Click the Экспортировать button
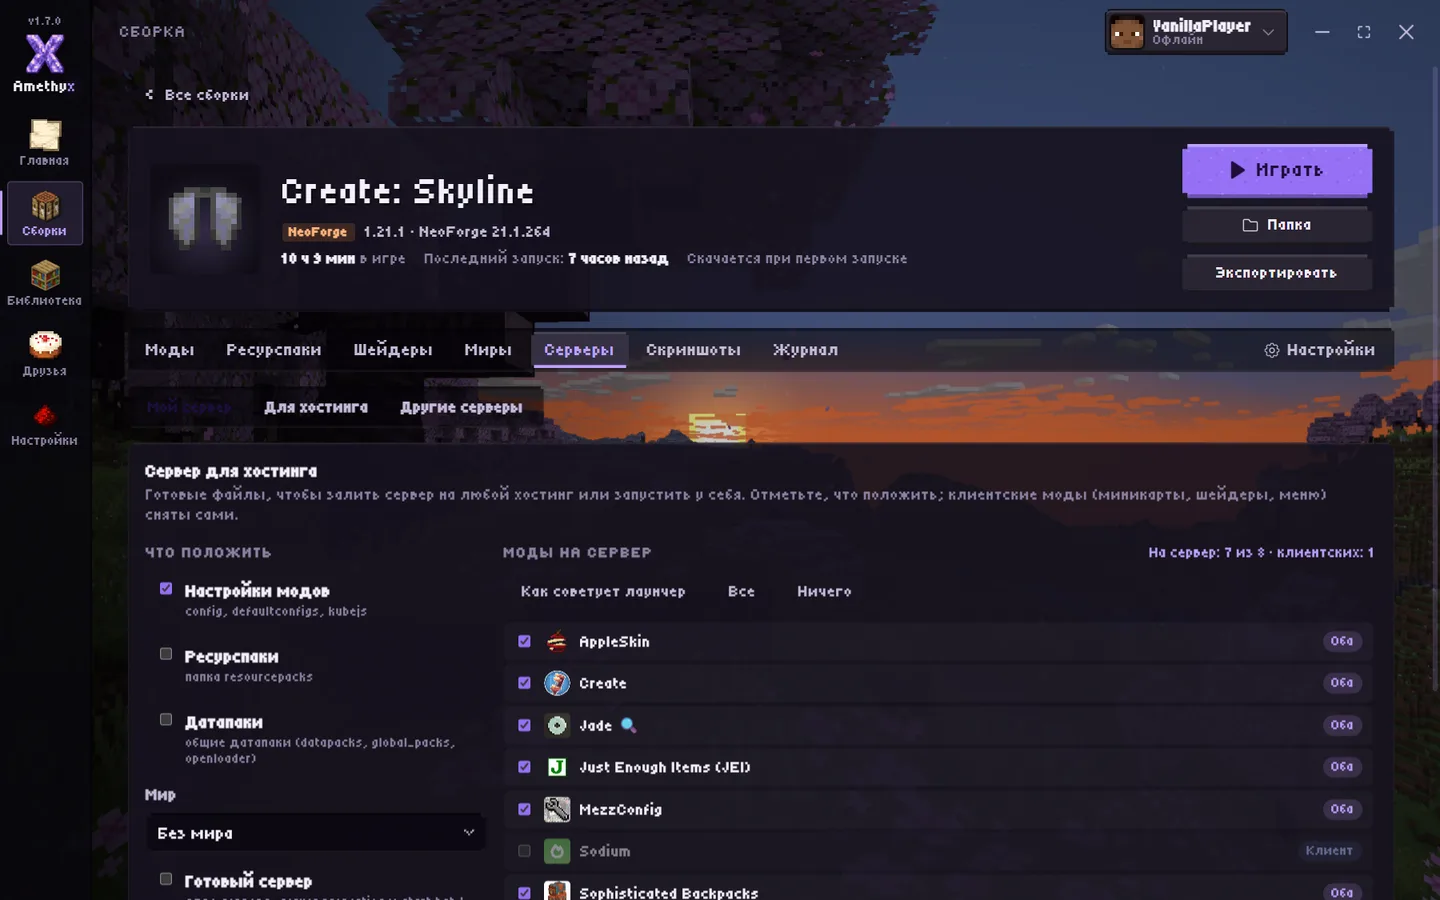Screen dimensions: 1440x900 pos(1277,273)
